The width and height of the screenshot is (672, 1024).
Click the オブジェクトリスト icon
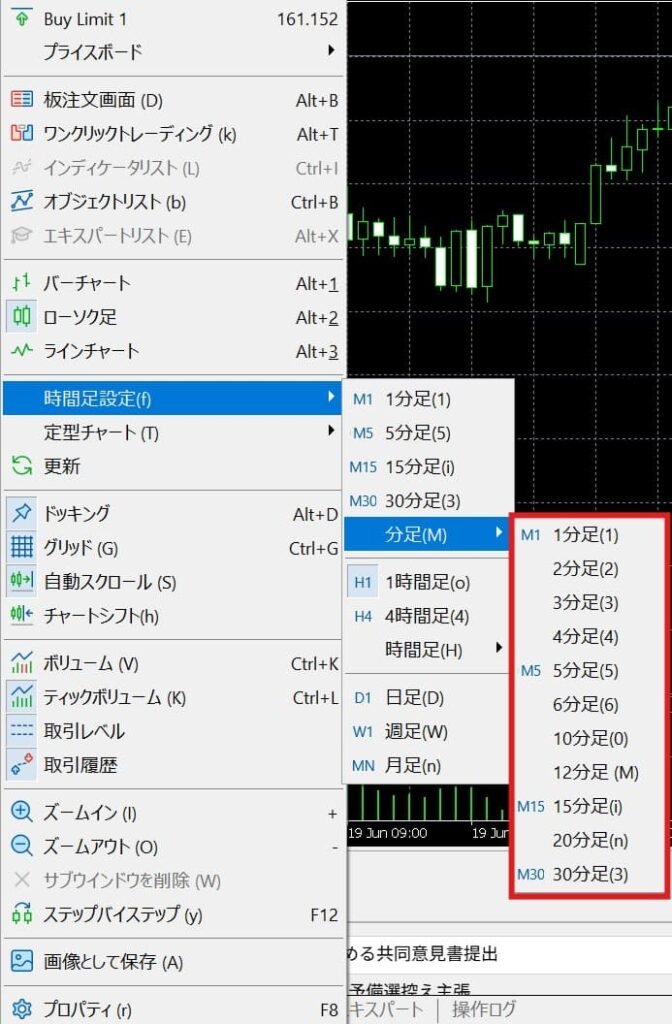(x=22, y=201)
